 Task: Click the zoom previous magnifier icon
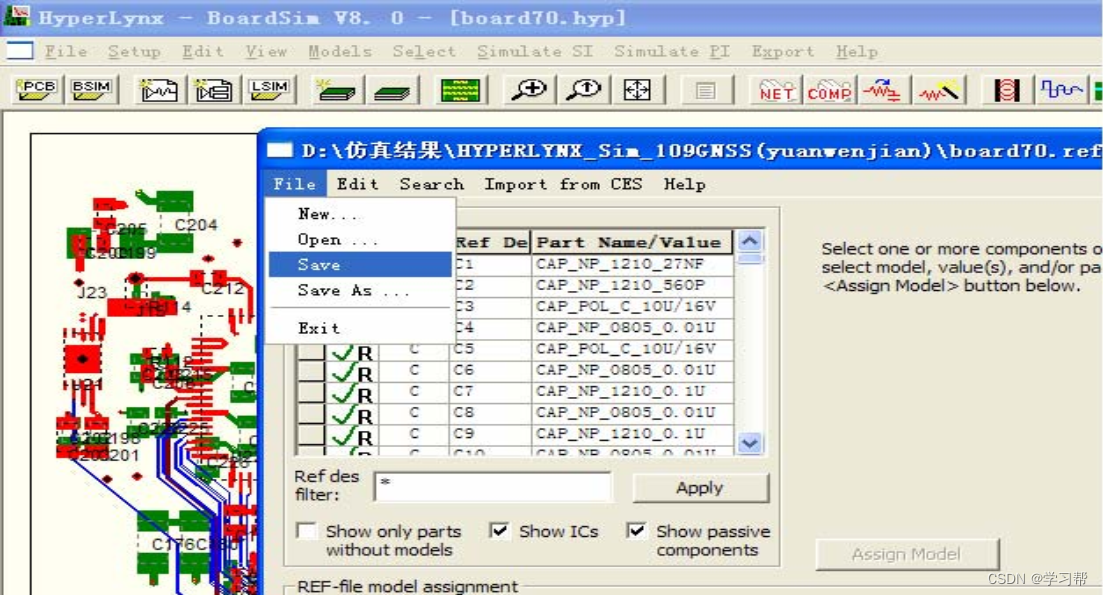click(x=583, y=90)
